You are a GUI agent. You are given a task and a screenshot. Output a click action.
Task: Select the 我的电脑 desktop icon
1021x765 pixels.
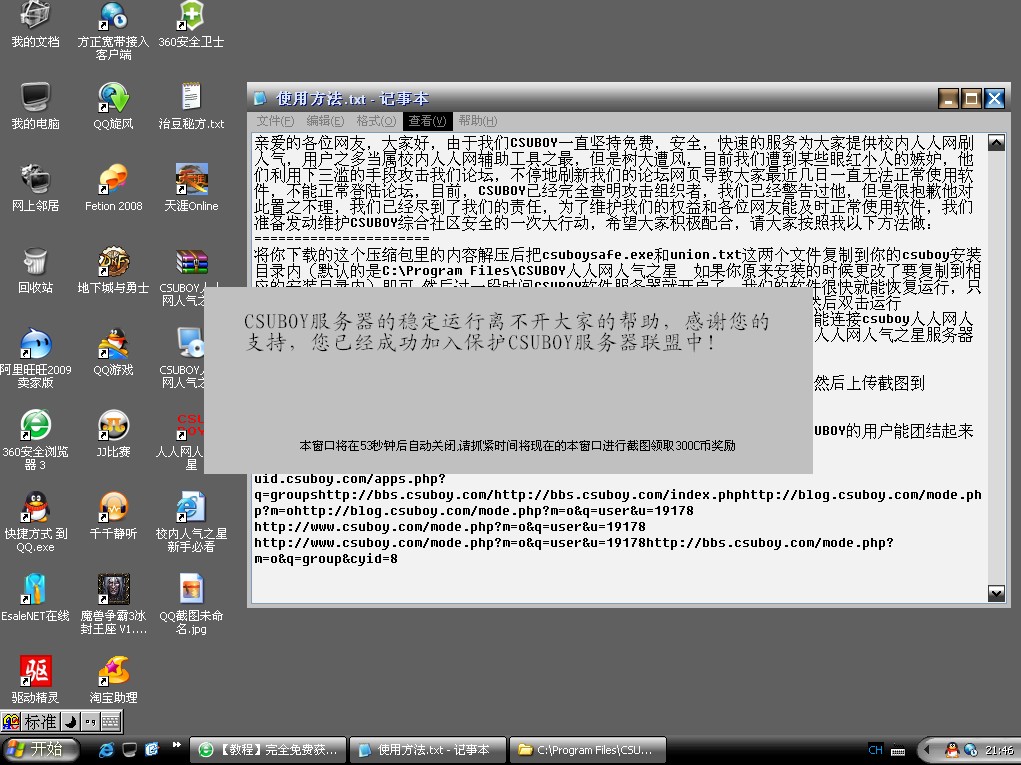click(x=35, y=105)
